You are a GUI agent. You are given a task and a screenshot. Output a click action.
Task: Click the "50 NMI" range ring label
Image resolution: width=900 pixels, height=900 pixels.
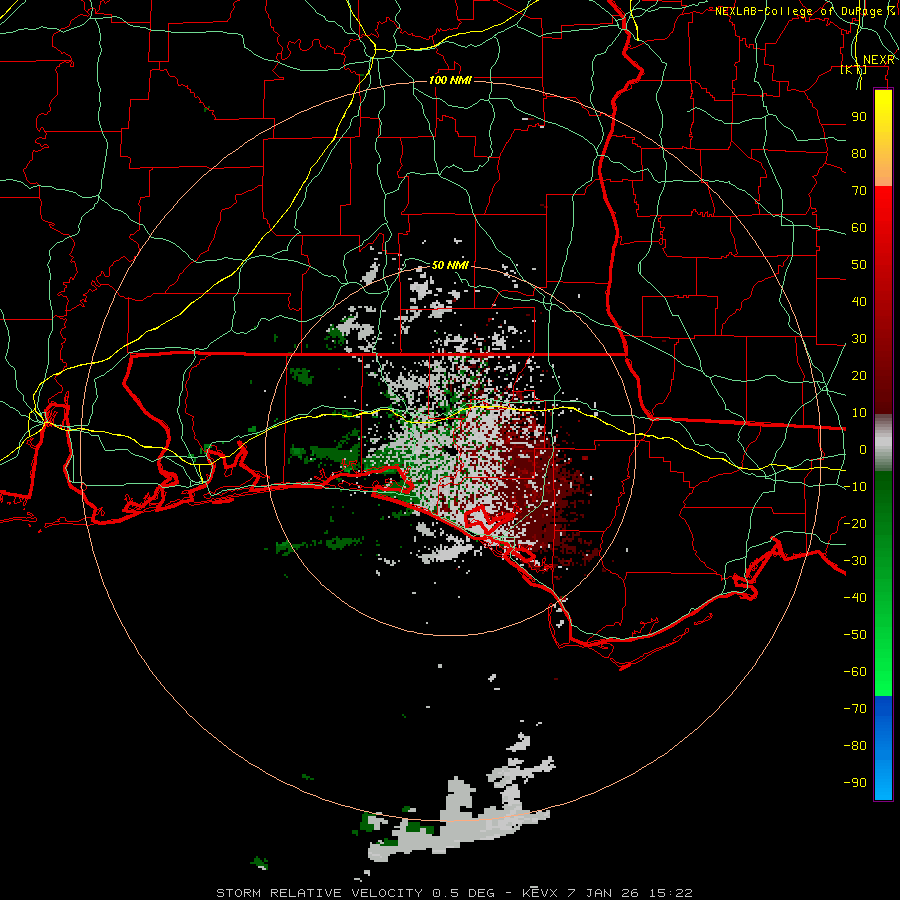click(450, 265)
